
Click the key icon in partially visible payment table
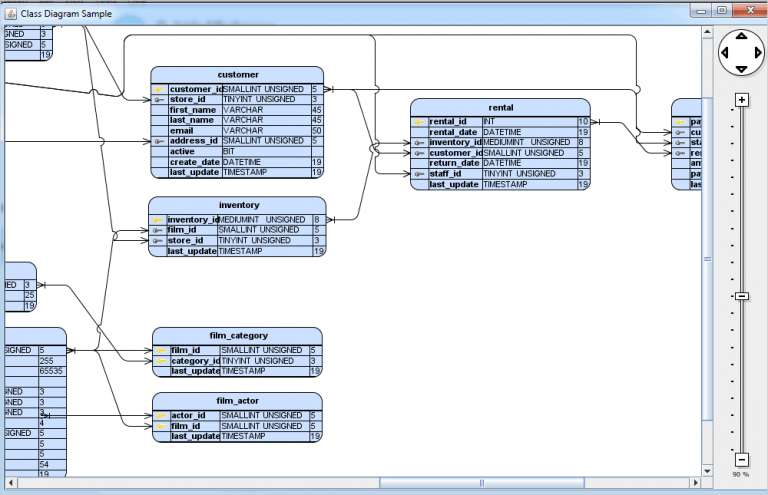pos(680,122)
